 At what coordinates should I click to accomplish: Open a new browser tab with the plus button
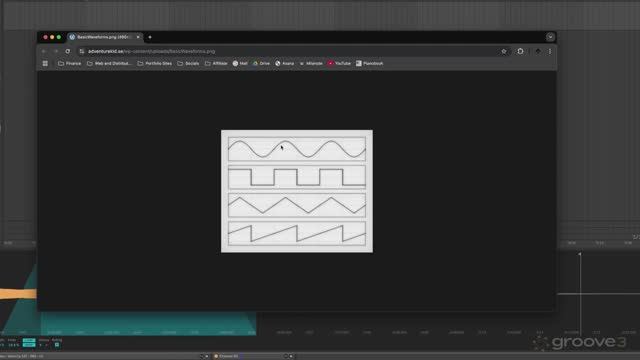click(x=150, y=37)
